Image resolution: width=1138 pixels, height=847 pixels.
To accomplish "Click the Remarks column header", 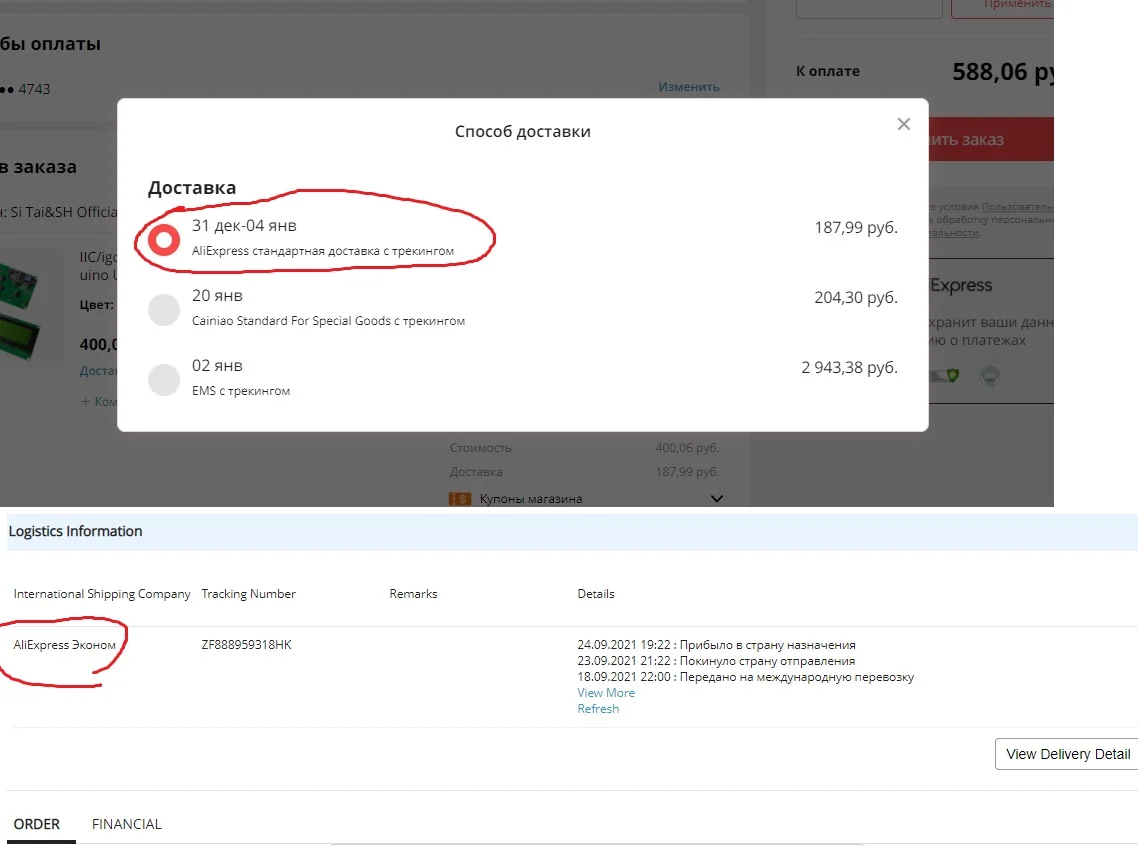I will pos(413,594).
